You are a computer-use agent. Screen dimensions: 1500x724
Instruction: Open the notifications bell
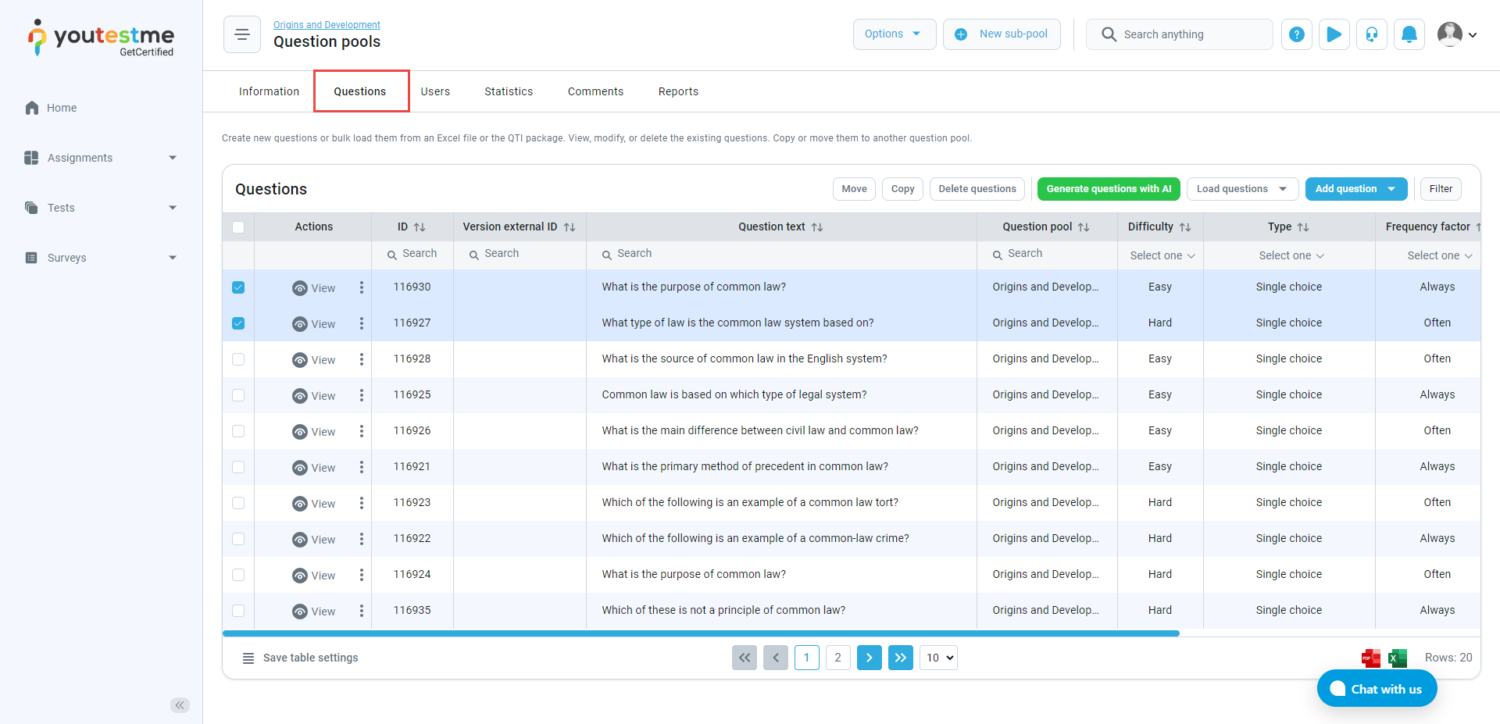1409,34
